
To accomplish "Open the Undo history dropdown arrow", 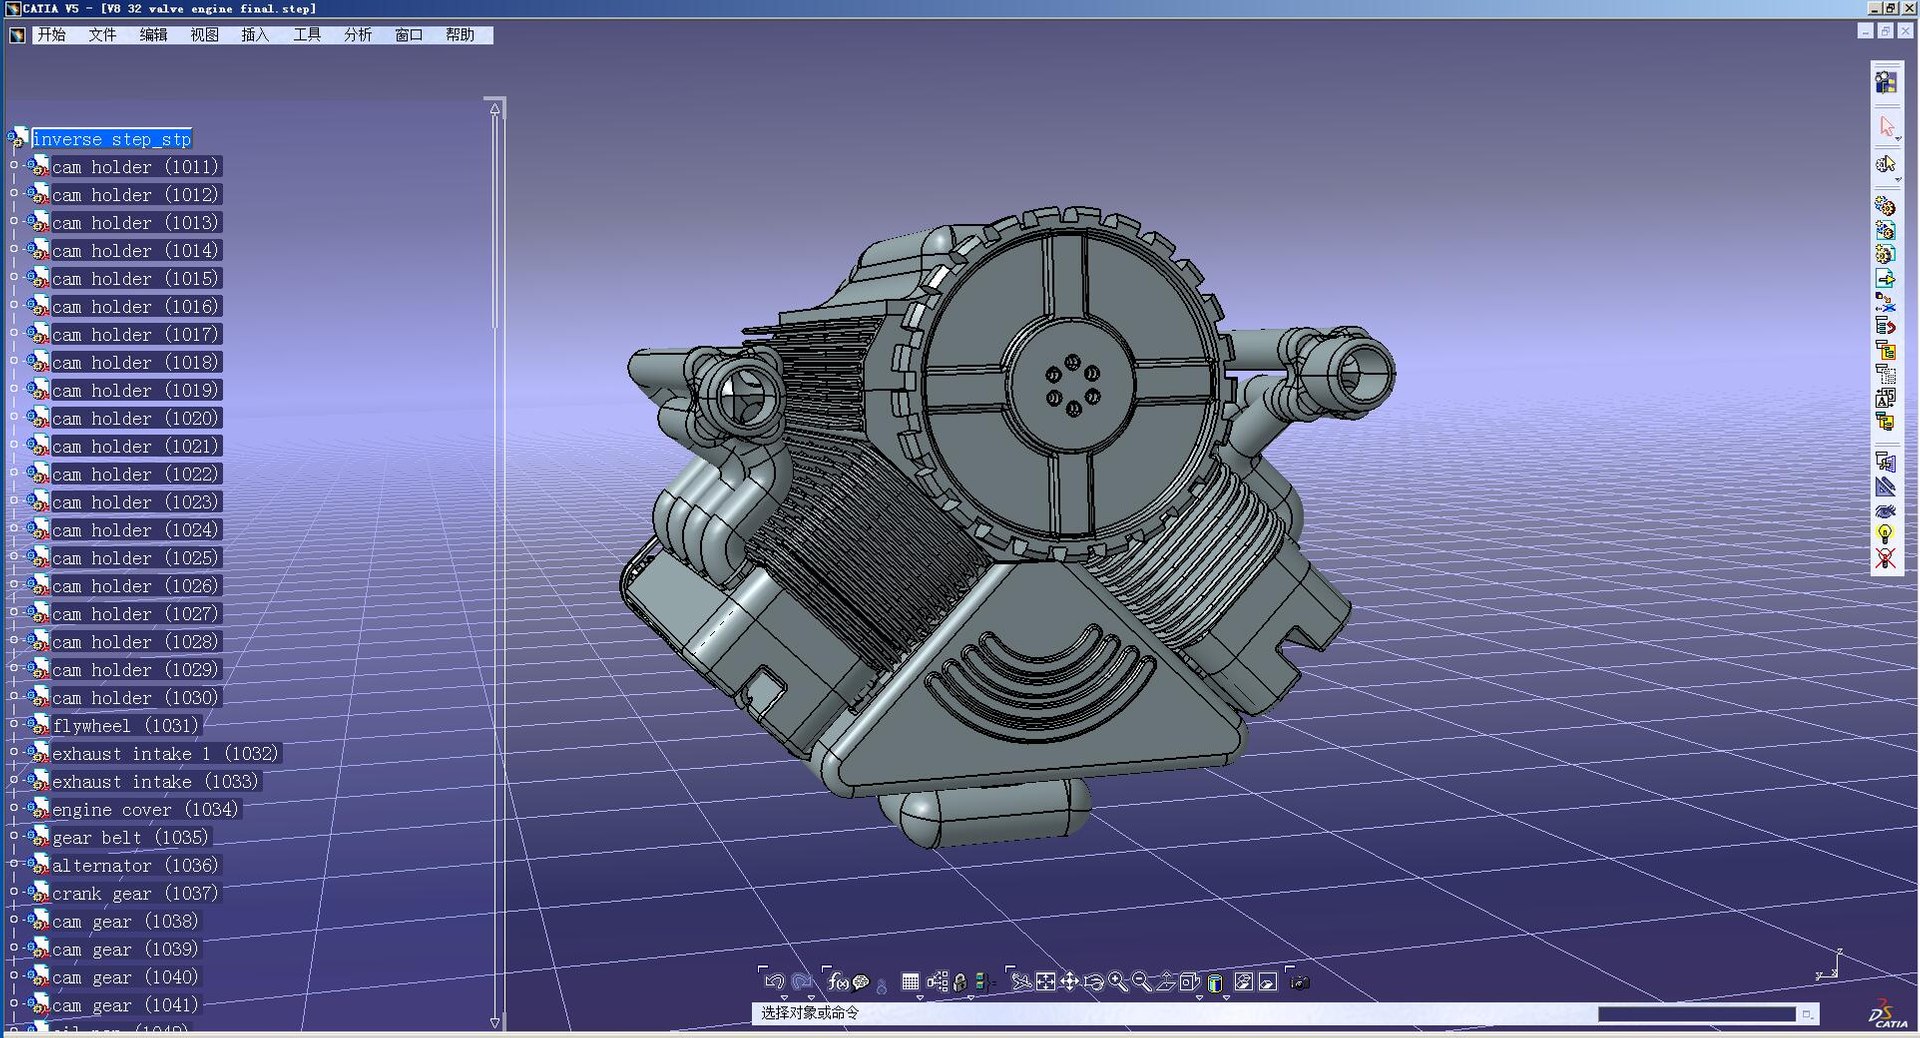I will point(785,998).
